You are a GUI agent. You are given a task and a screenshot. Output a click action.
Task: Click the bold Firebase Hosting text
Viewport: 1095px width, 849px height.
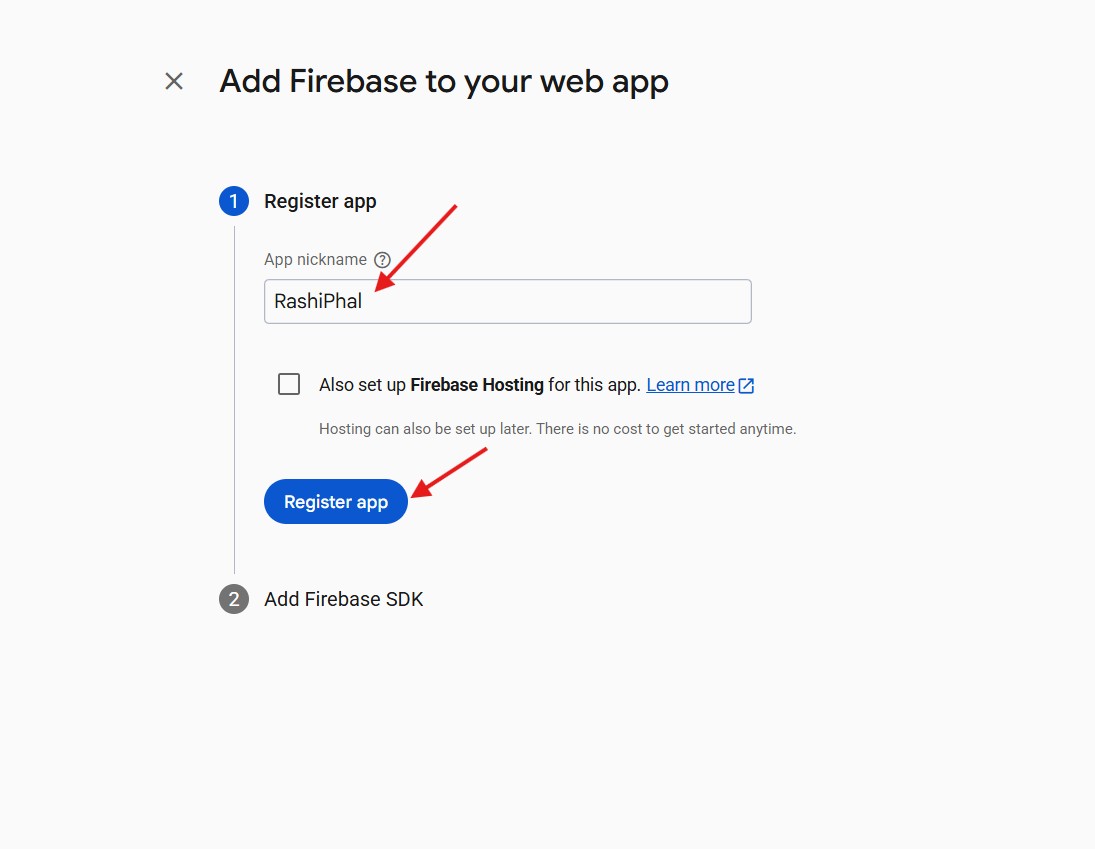pyautogui.click(x=477, y=385)
